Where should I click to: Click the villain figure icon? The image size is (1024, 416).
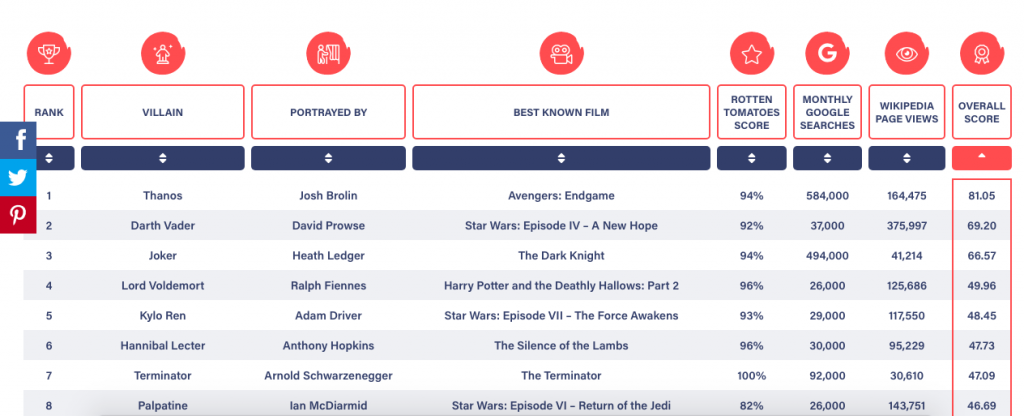tap(162, 52)
